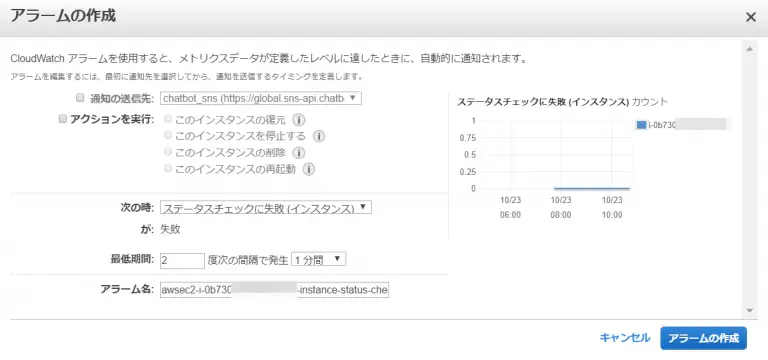Click the blue legend swatch for i-0b730

click(641, 125)
